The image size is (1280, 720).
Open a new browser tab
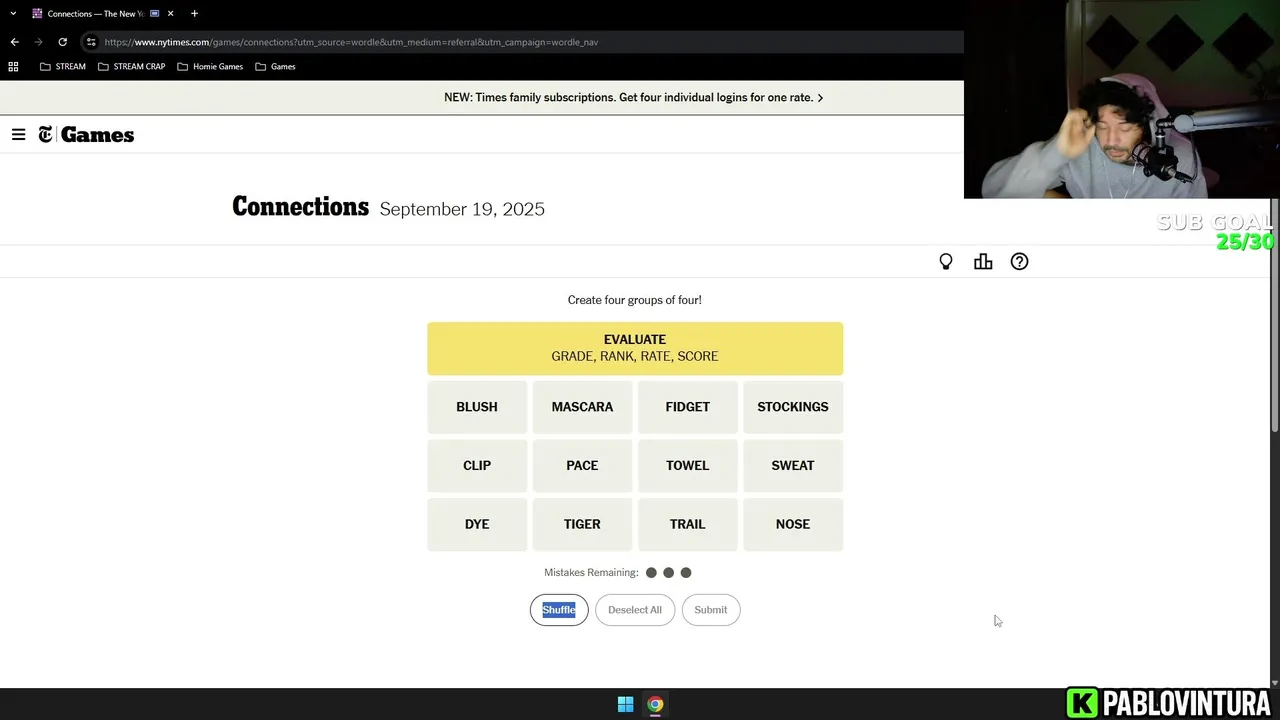(194, 14)
